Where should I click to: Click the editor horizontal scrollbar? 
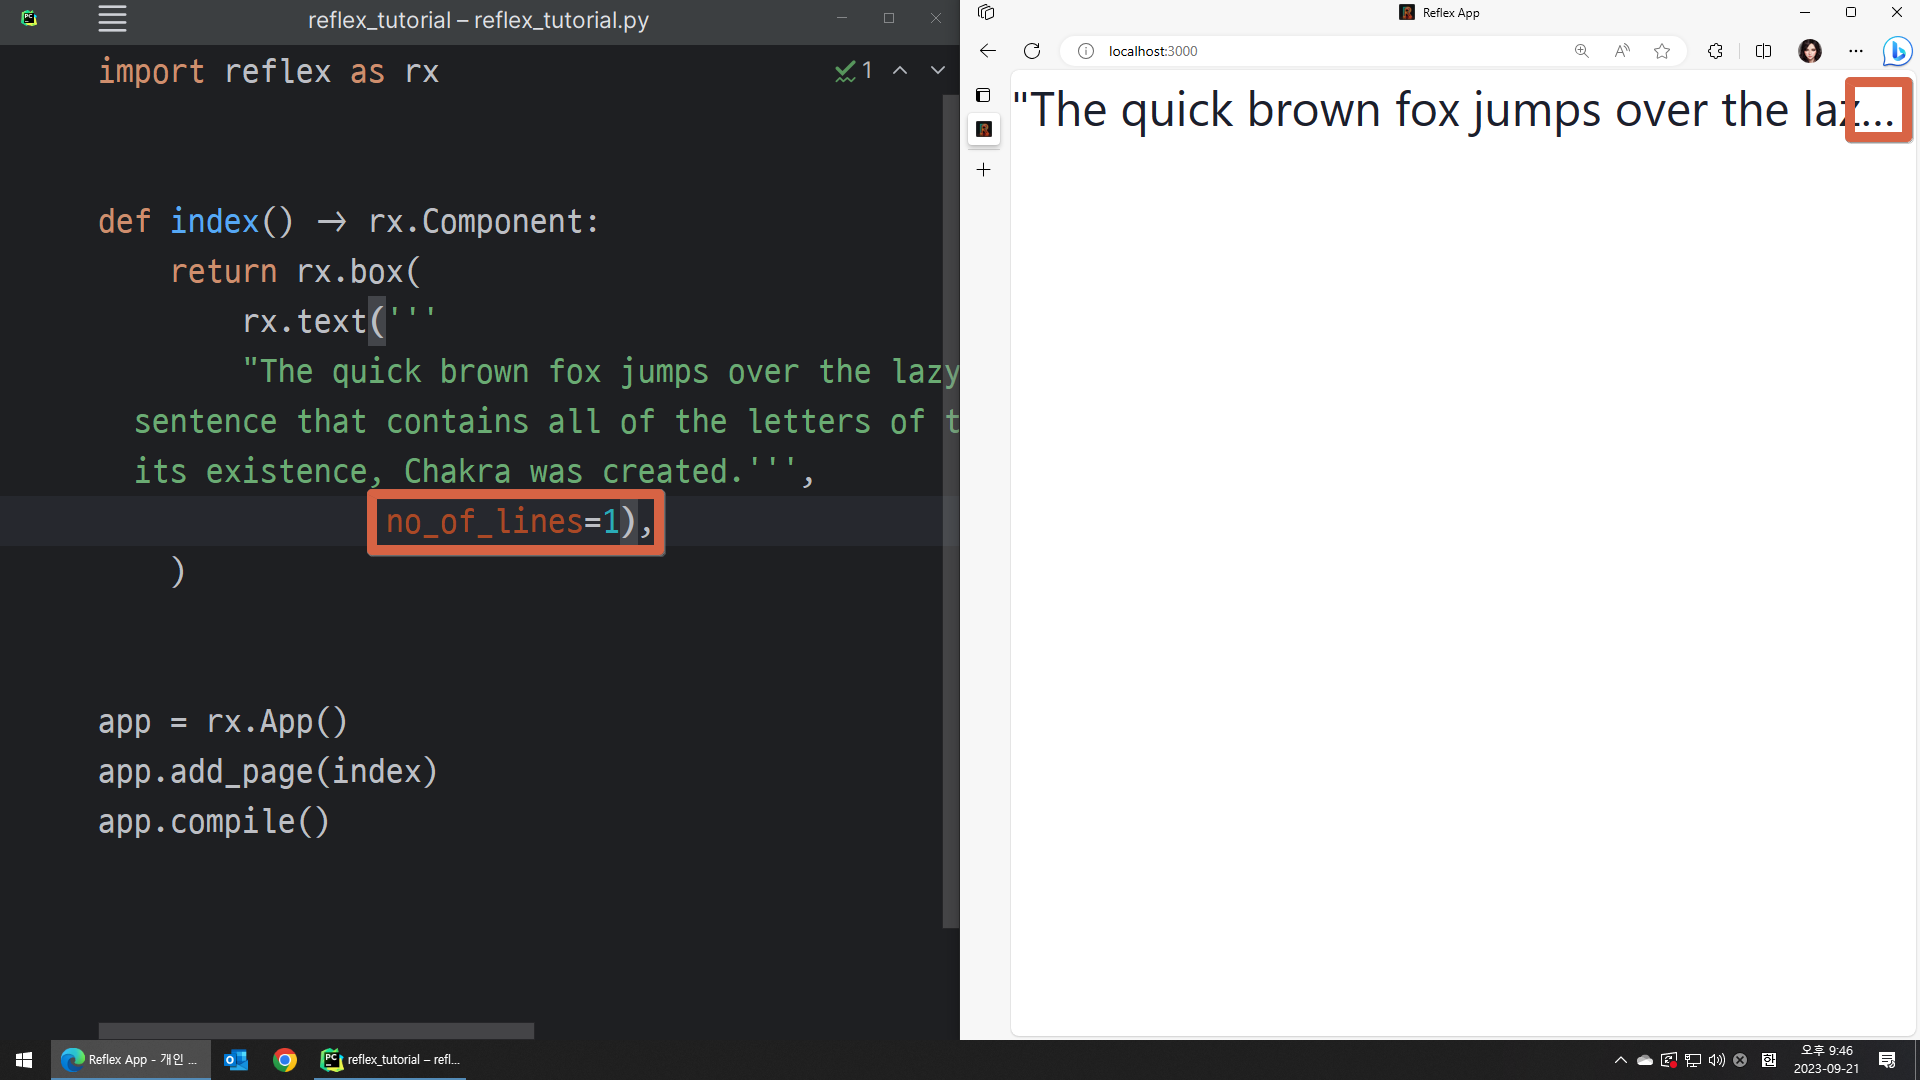(316, 1030)
